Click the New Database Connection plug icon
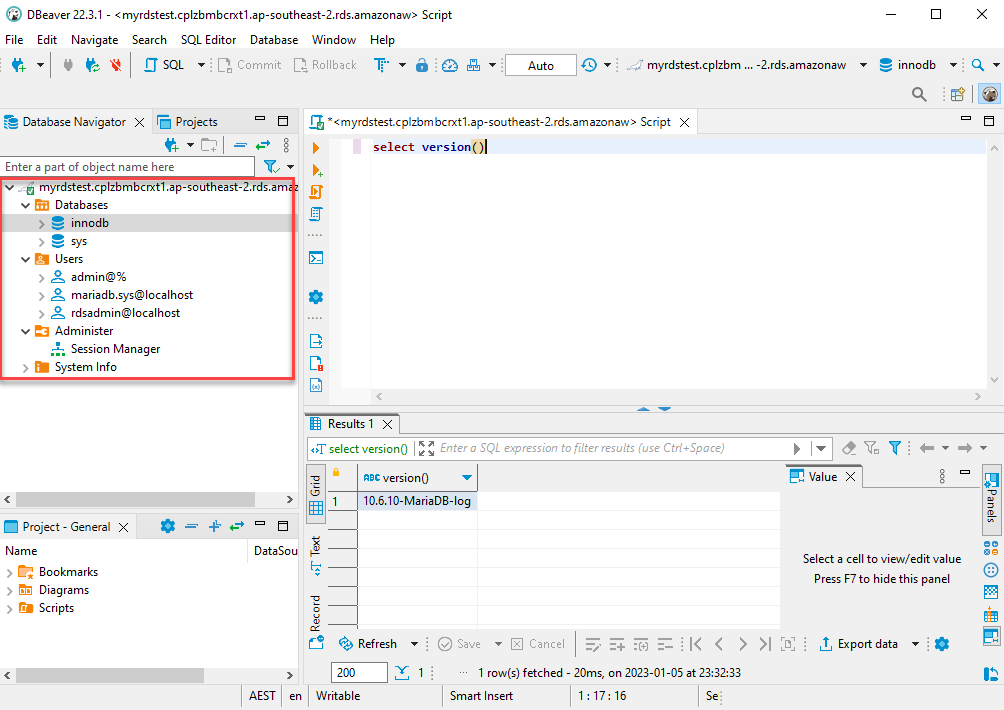Image resolution: width=1004 pixels, height=710 pixels. (x=19, y=65)
